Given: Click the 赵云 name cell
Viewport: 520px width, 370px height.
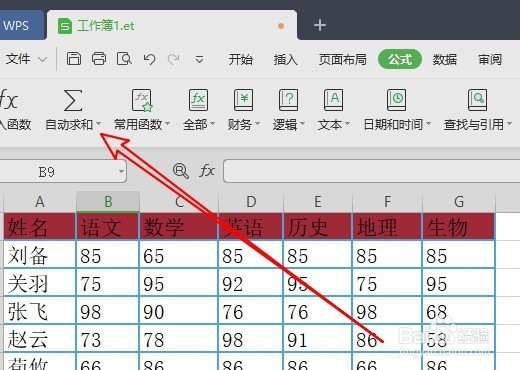Looking at the screenshot, I should tap(40, 339).
